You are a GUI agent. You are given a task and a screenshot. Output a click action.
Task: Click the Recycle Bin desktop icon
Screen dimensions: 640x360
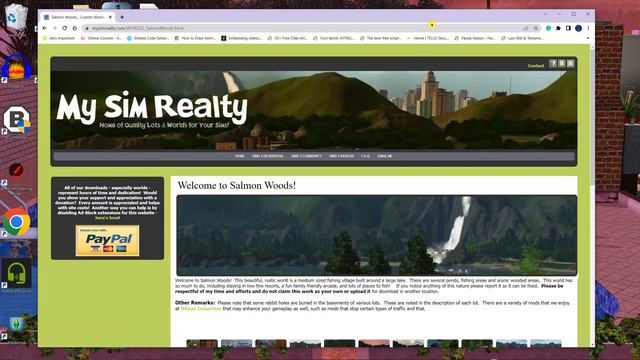(x=16, y=17)
